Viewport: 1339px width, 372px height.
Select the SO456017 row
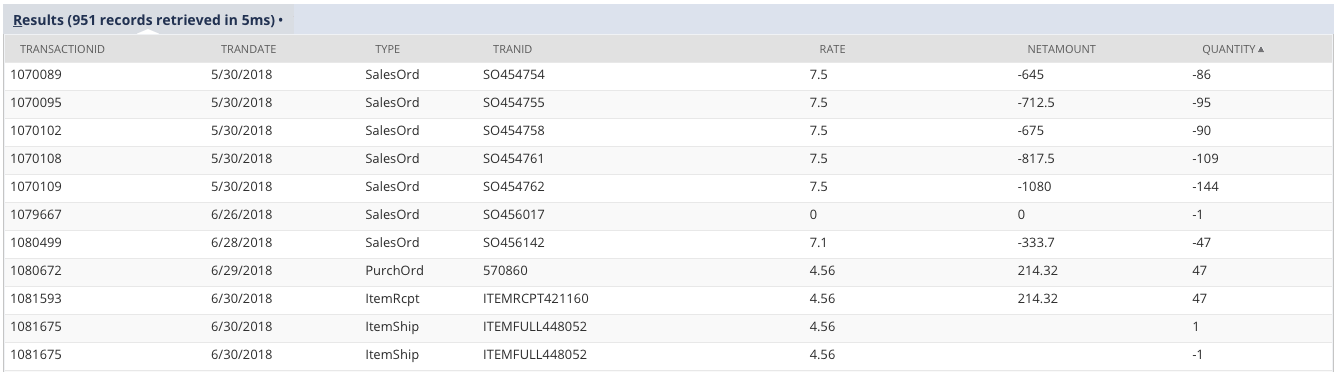click(x=669, y=215)
